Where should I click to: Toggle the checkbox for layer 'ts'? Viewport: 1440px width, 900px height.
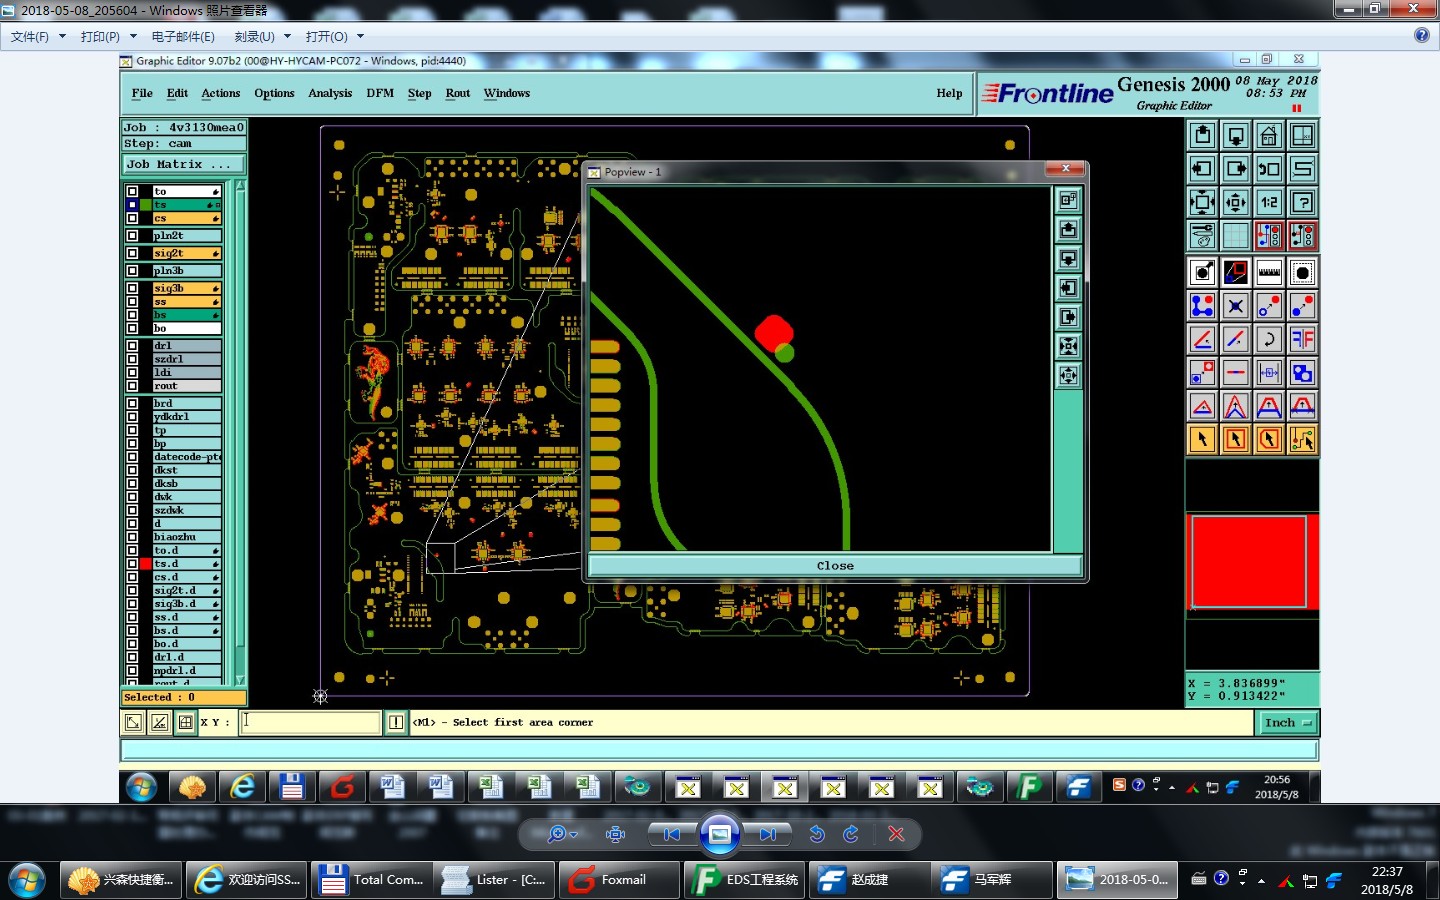132,205
